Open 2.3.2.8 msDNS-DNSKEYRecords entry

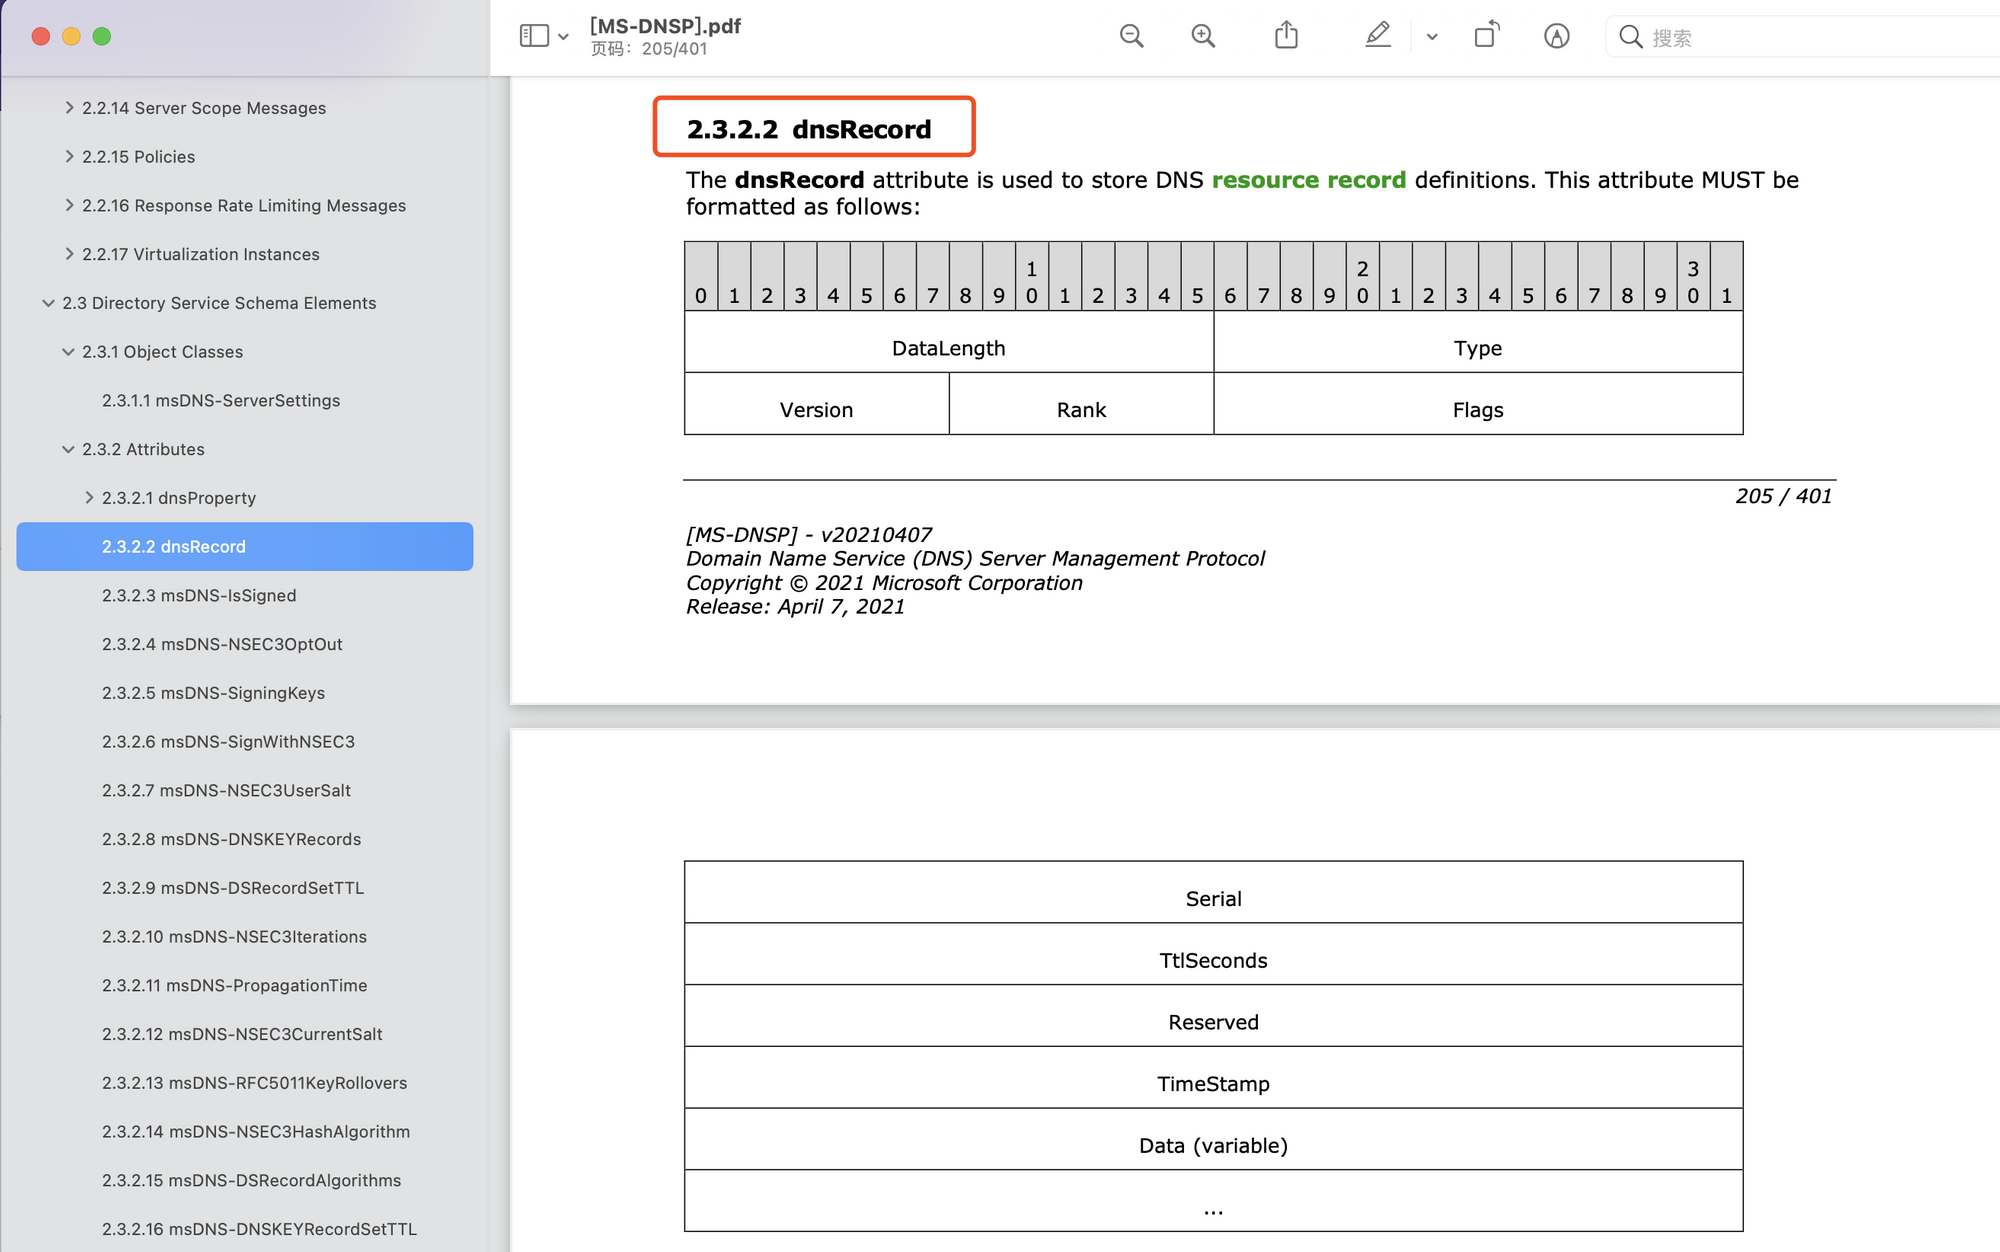[231, 839]
